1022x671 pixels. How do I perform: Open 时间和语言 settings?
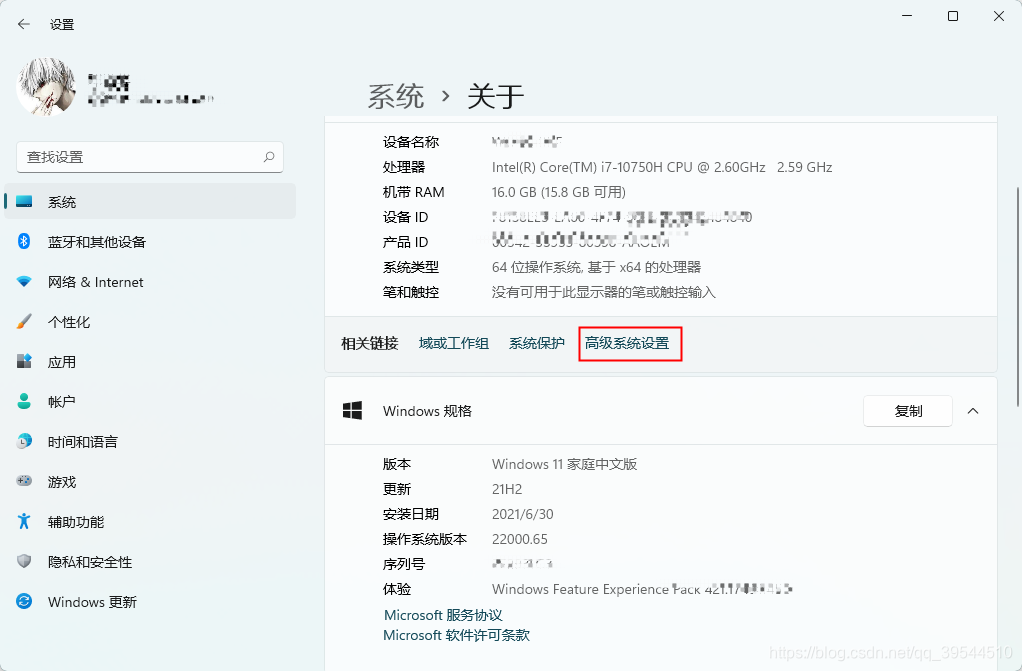coord(150,441)
